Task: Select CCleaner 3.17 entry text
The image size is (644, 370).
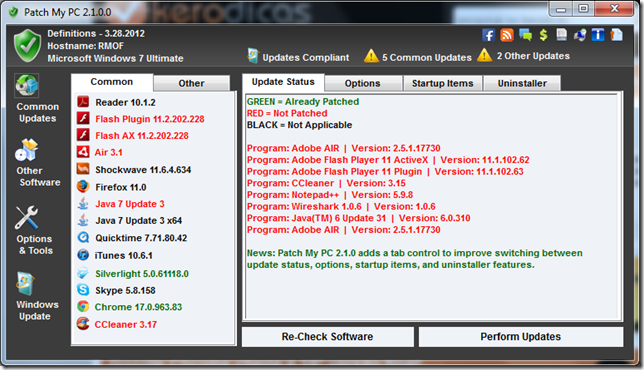Action: click(x=125, y=324)
